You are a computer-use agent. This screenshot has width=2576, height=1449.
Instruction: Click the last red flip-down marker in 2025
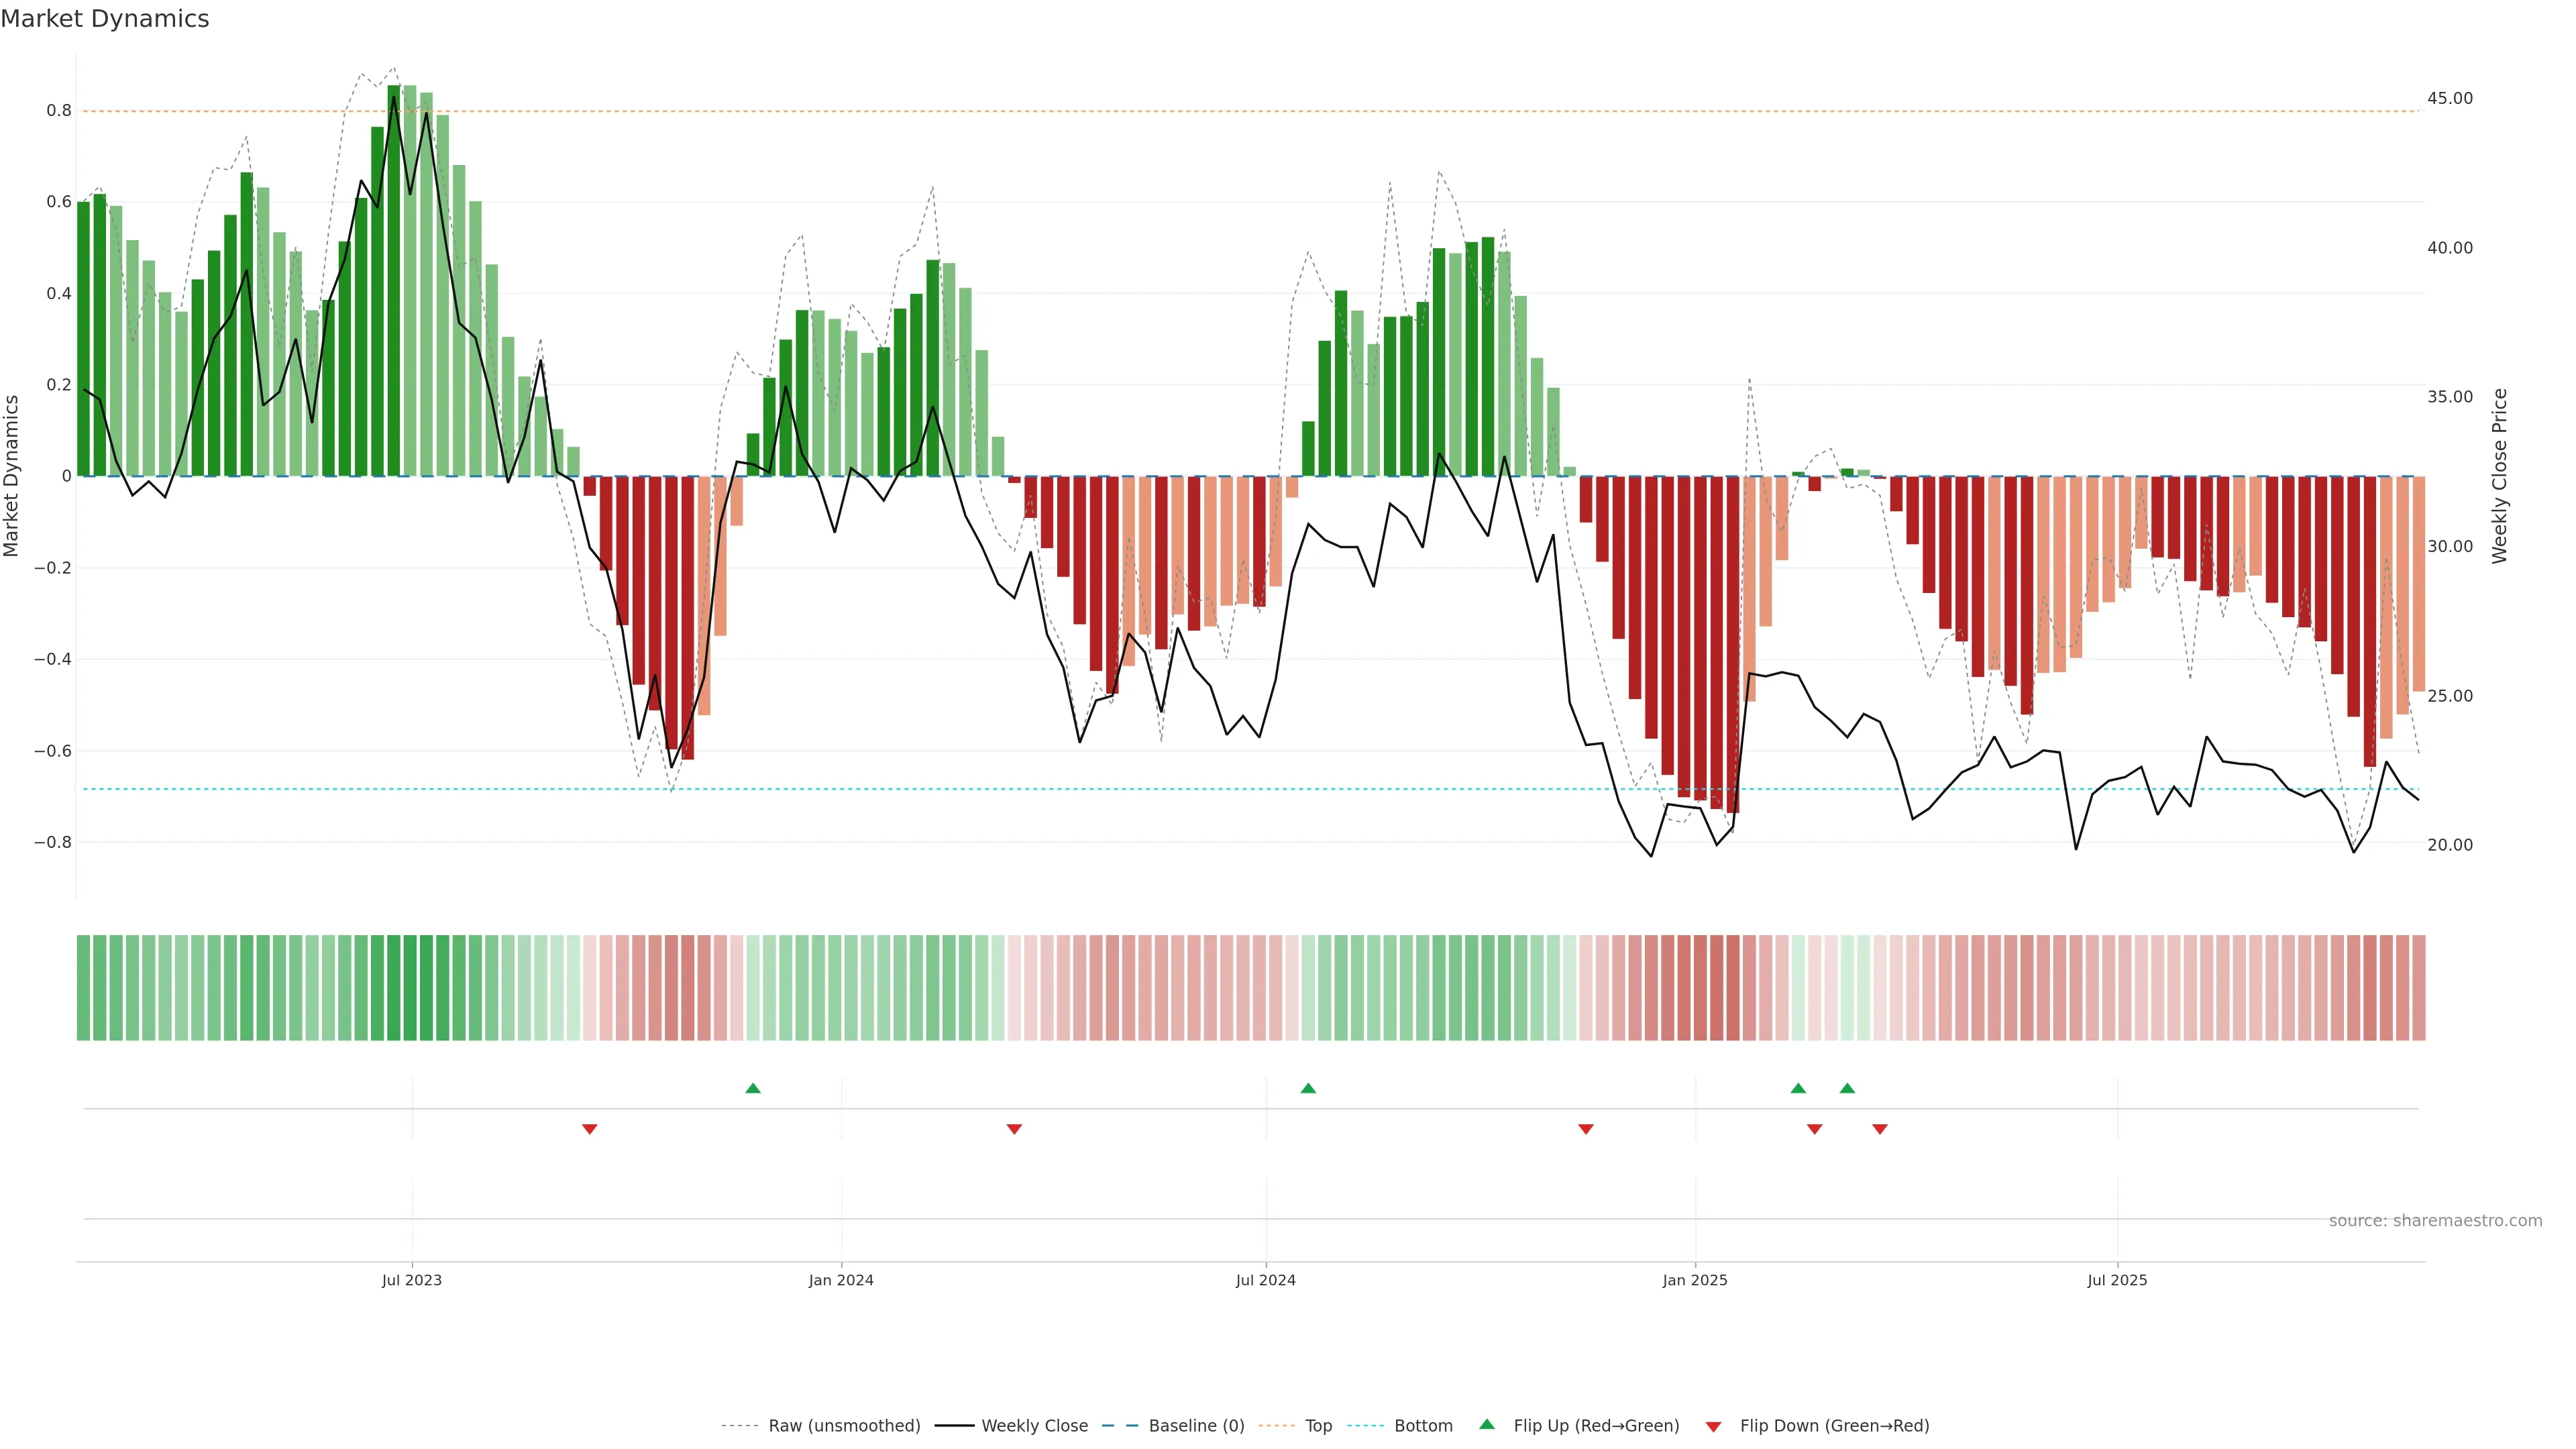click(1880, 1129)
